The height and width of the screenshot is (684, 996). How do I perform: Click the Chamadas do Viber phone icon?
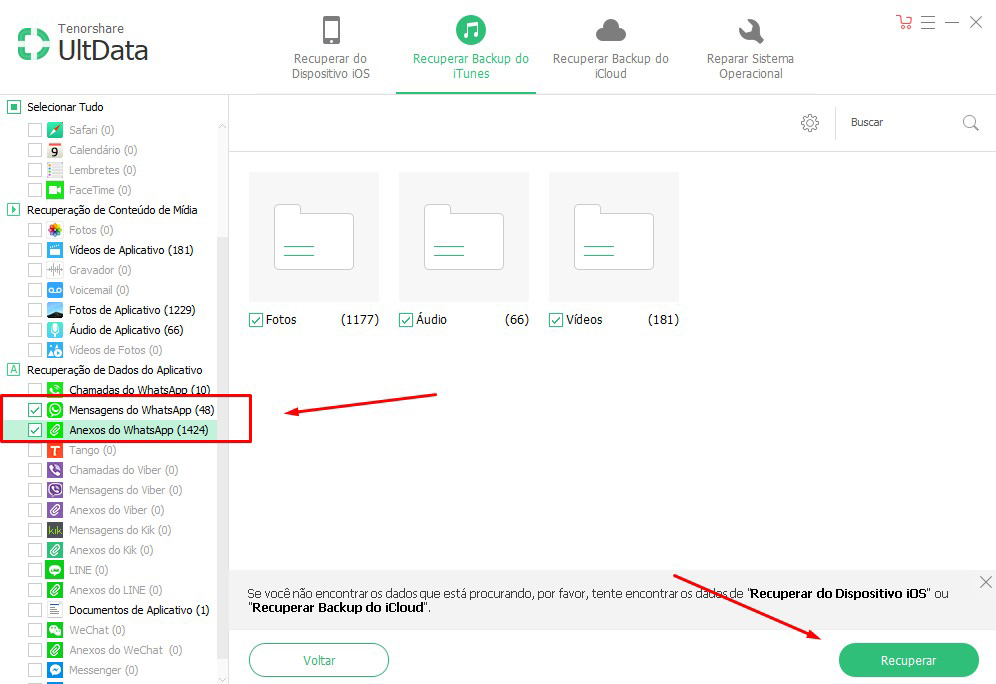[x=55, y=470]
